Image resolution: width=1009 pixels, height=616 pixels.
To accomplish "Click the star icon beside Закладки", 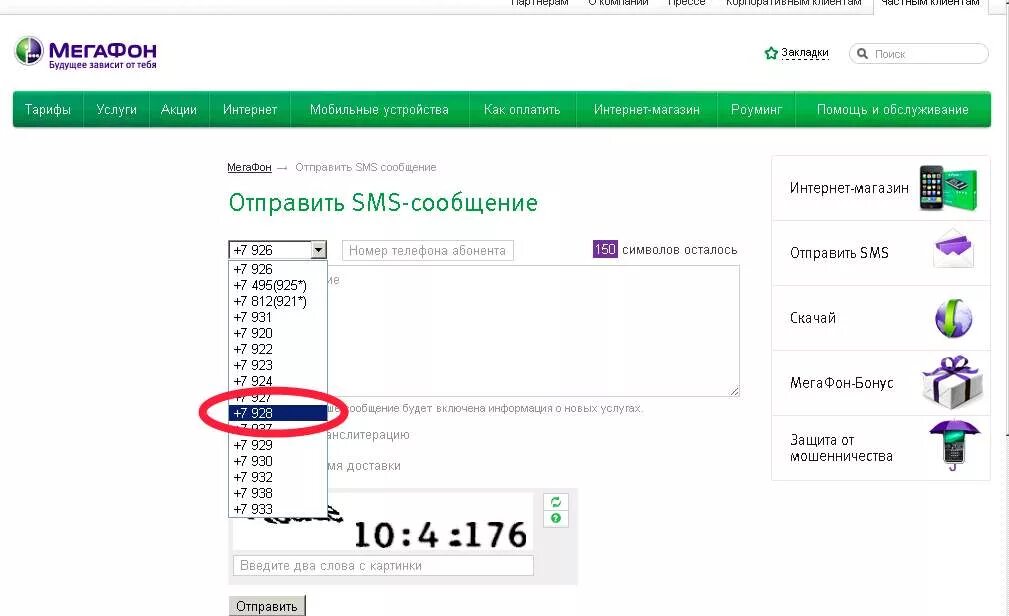I will click(770, 52).
